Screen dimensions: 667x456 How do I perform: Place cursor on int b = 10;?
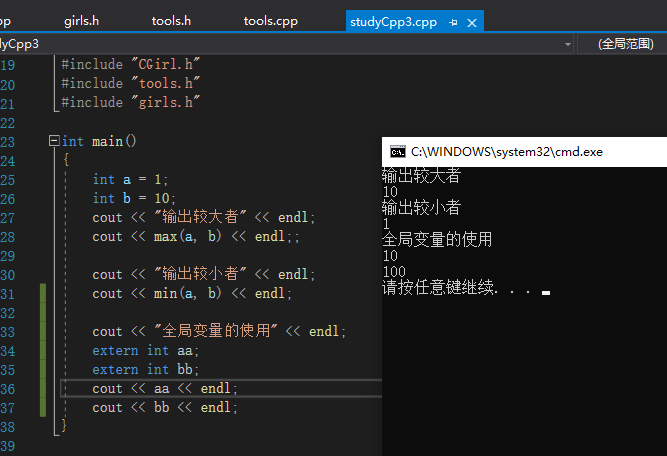(134, 198)
